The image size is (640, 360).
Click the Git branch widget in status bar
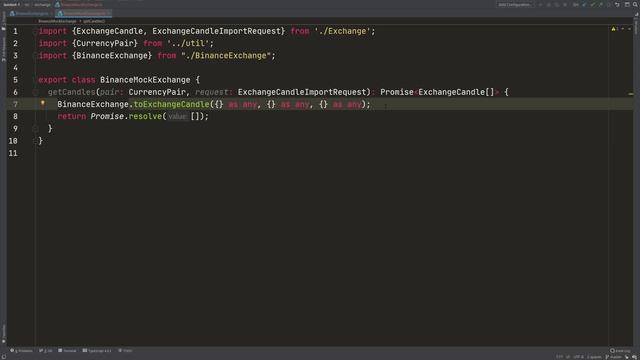point(613,357)
